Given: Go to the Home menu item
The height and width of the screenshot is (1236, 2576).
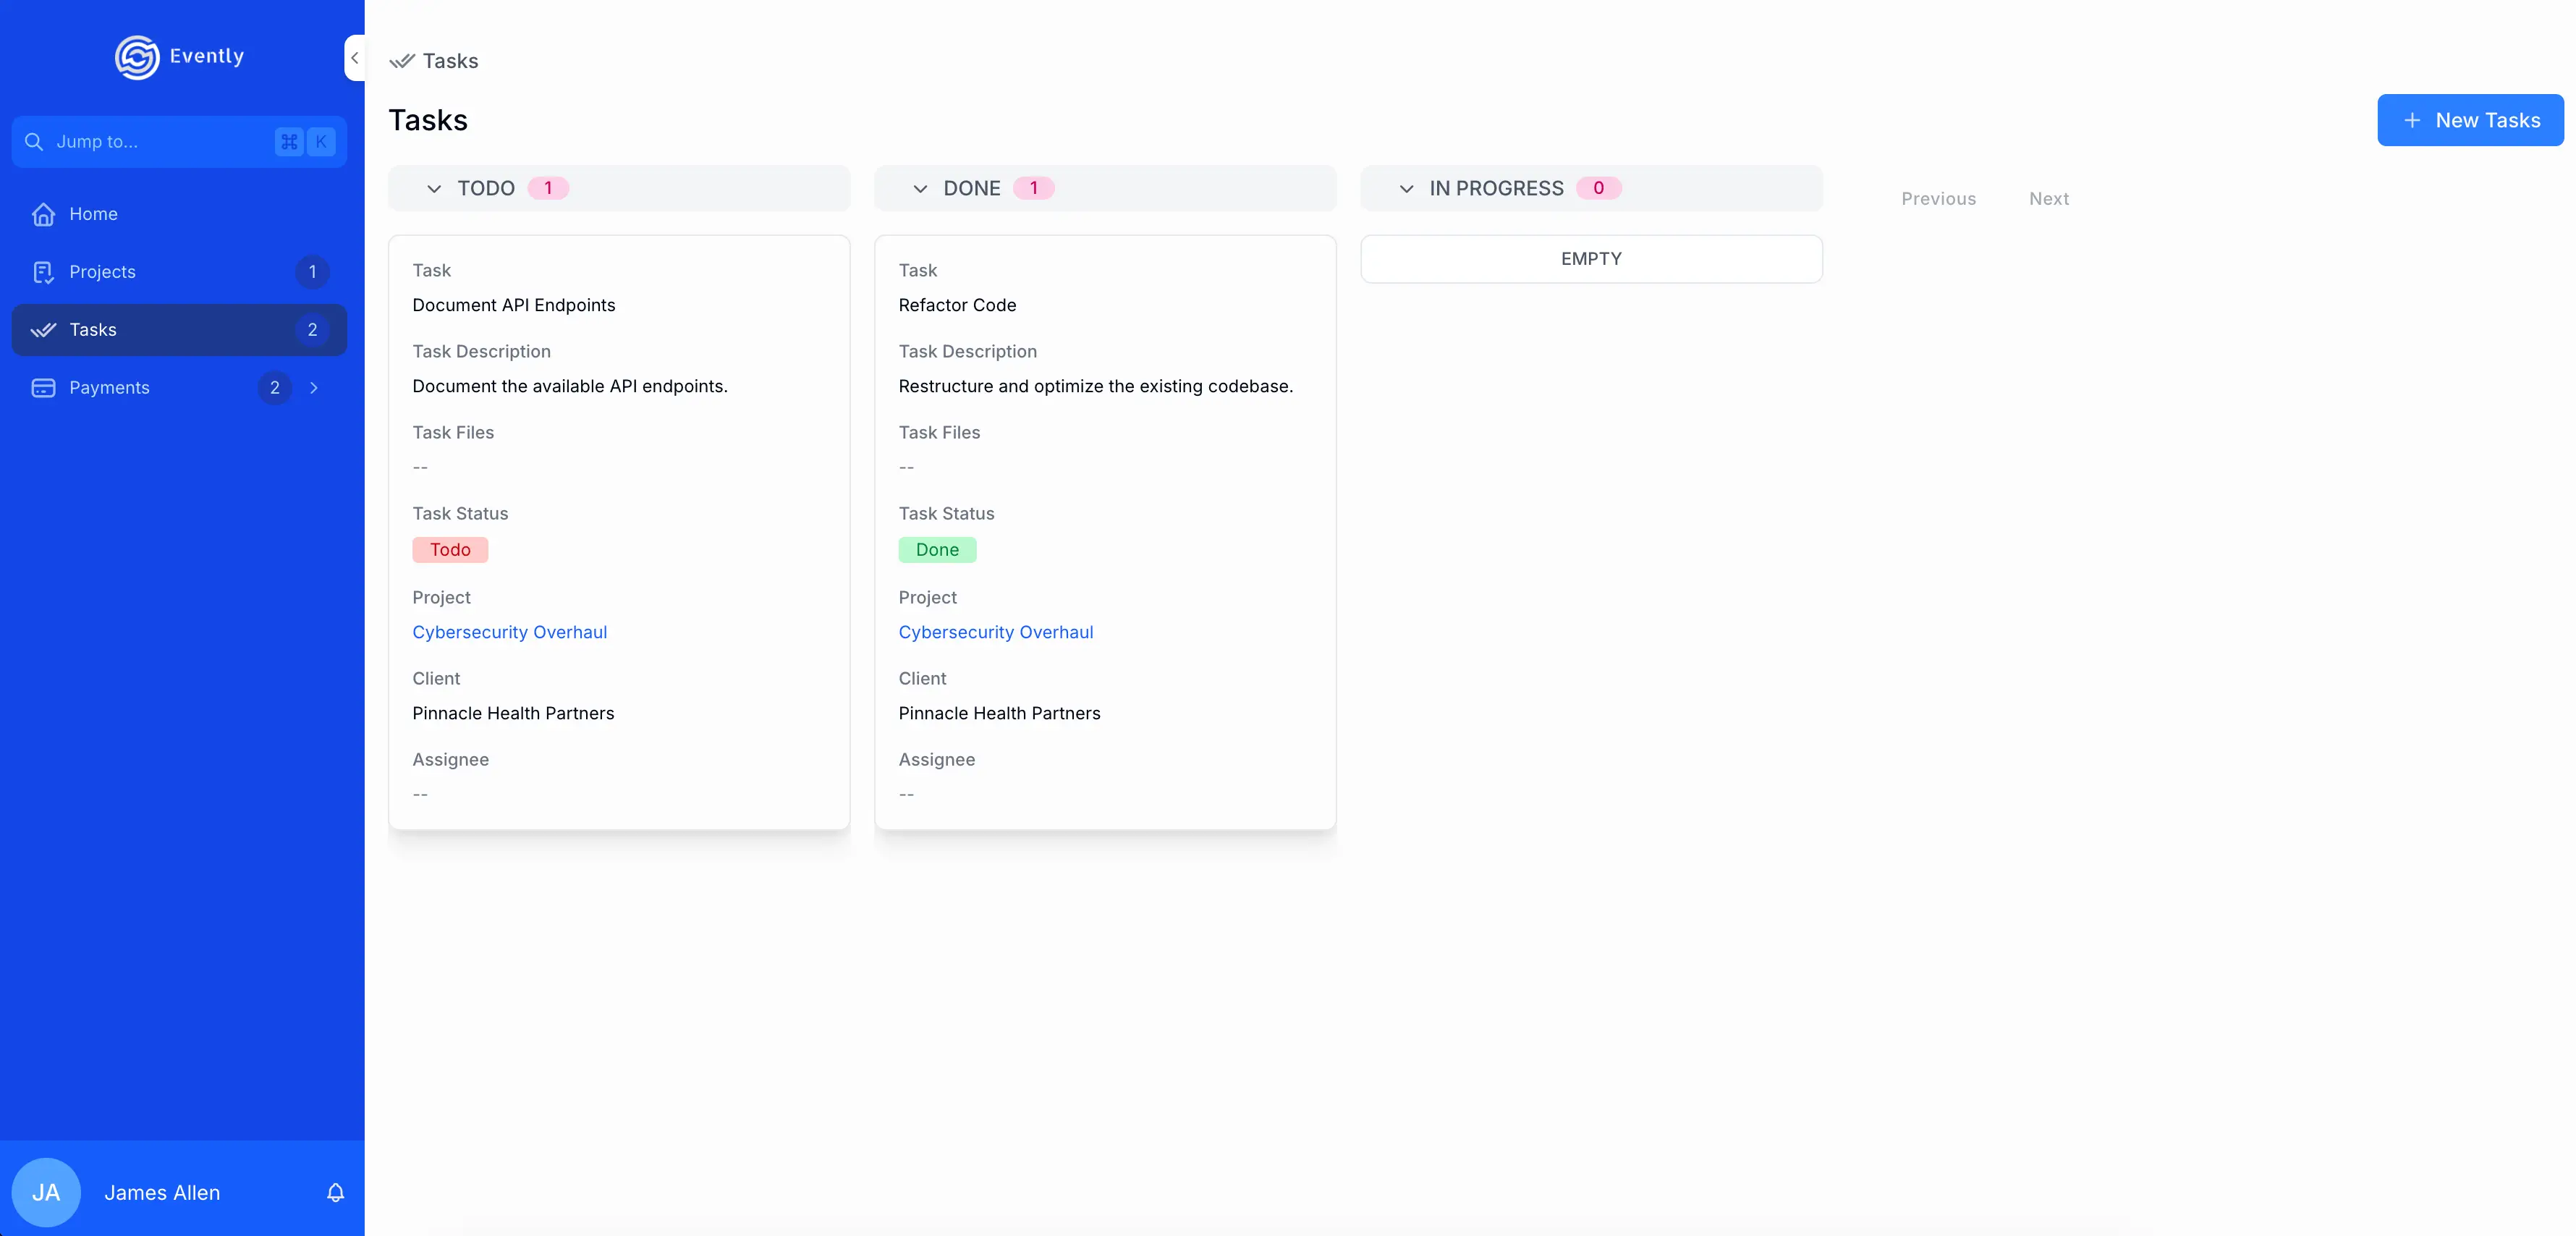Looking at the screenshot, I should click(93, 214).
